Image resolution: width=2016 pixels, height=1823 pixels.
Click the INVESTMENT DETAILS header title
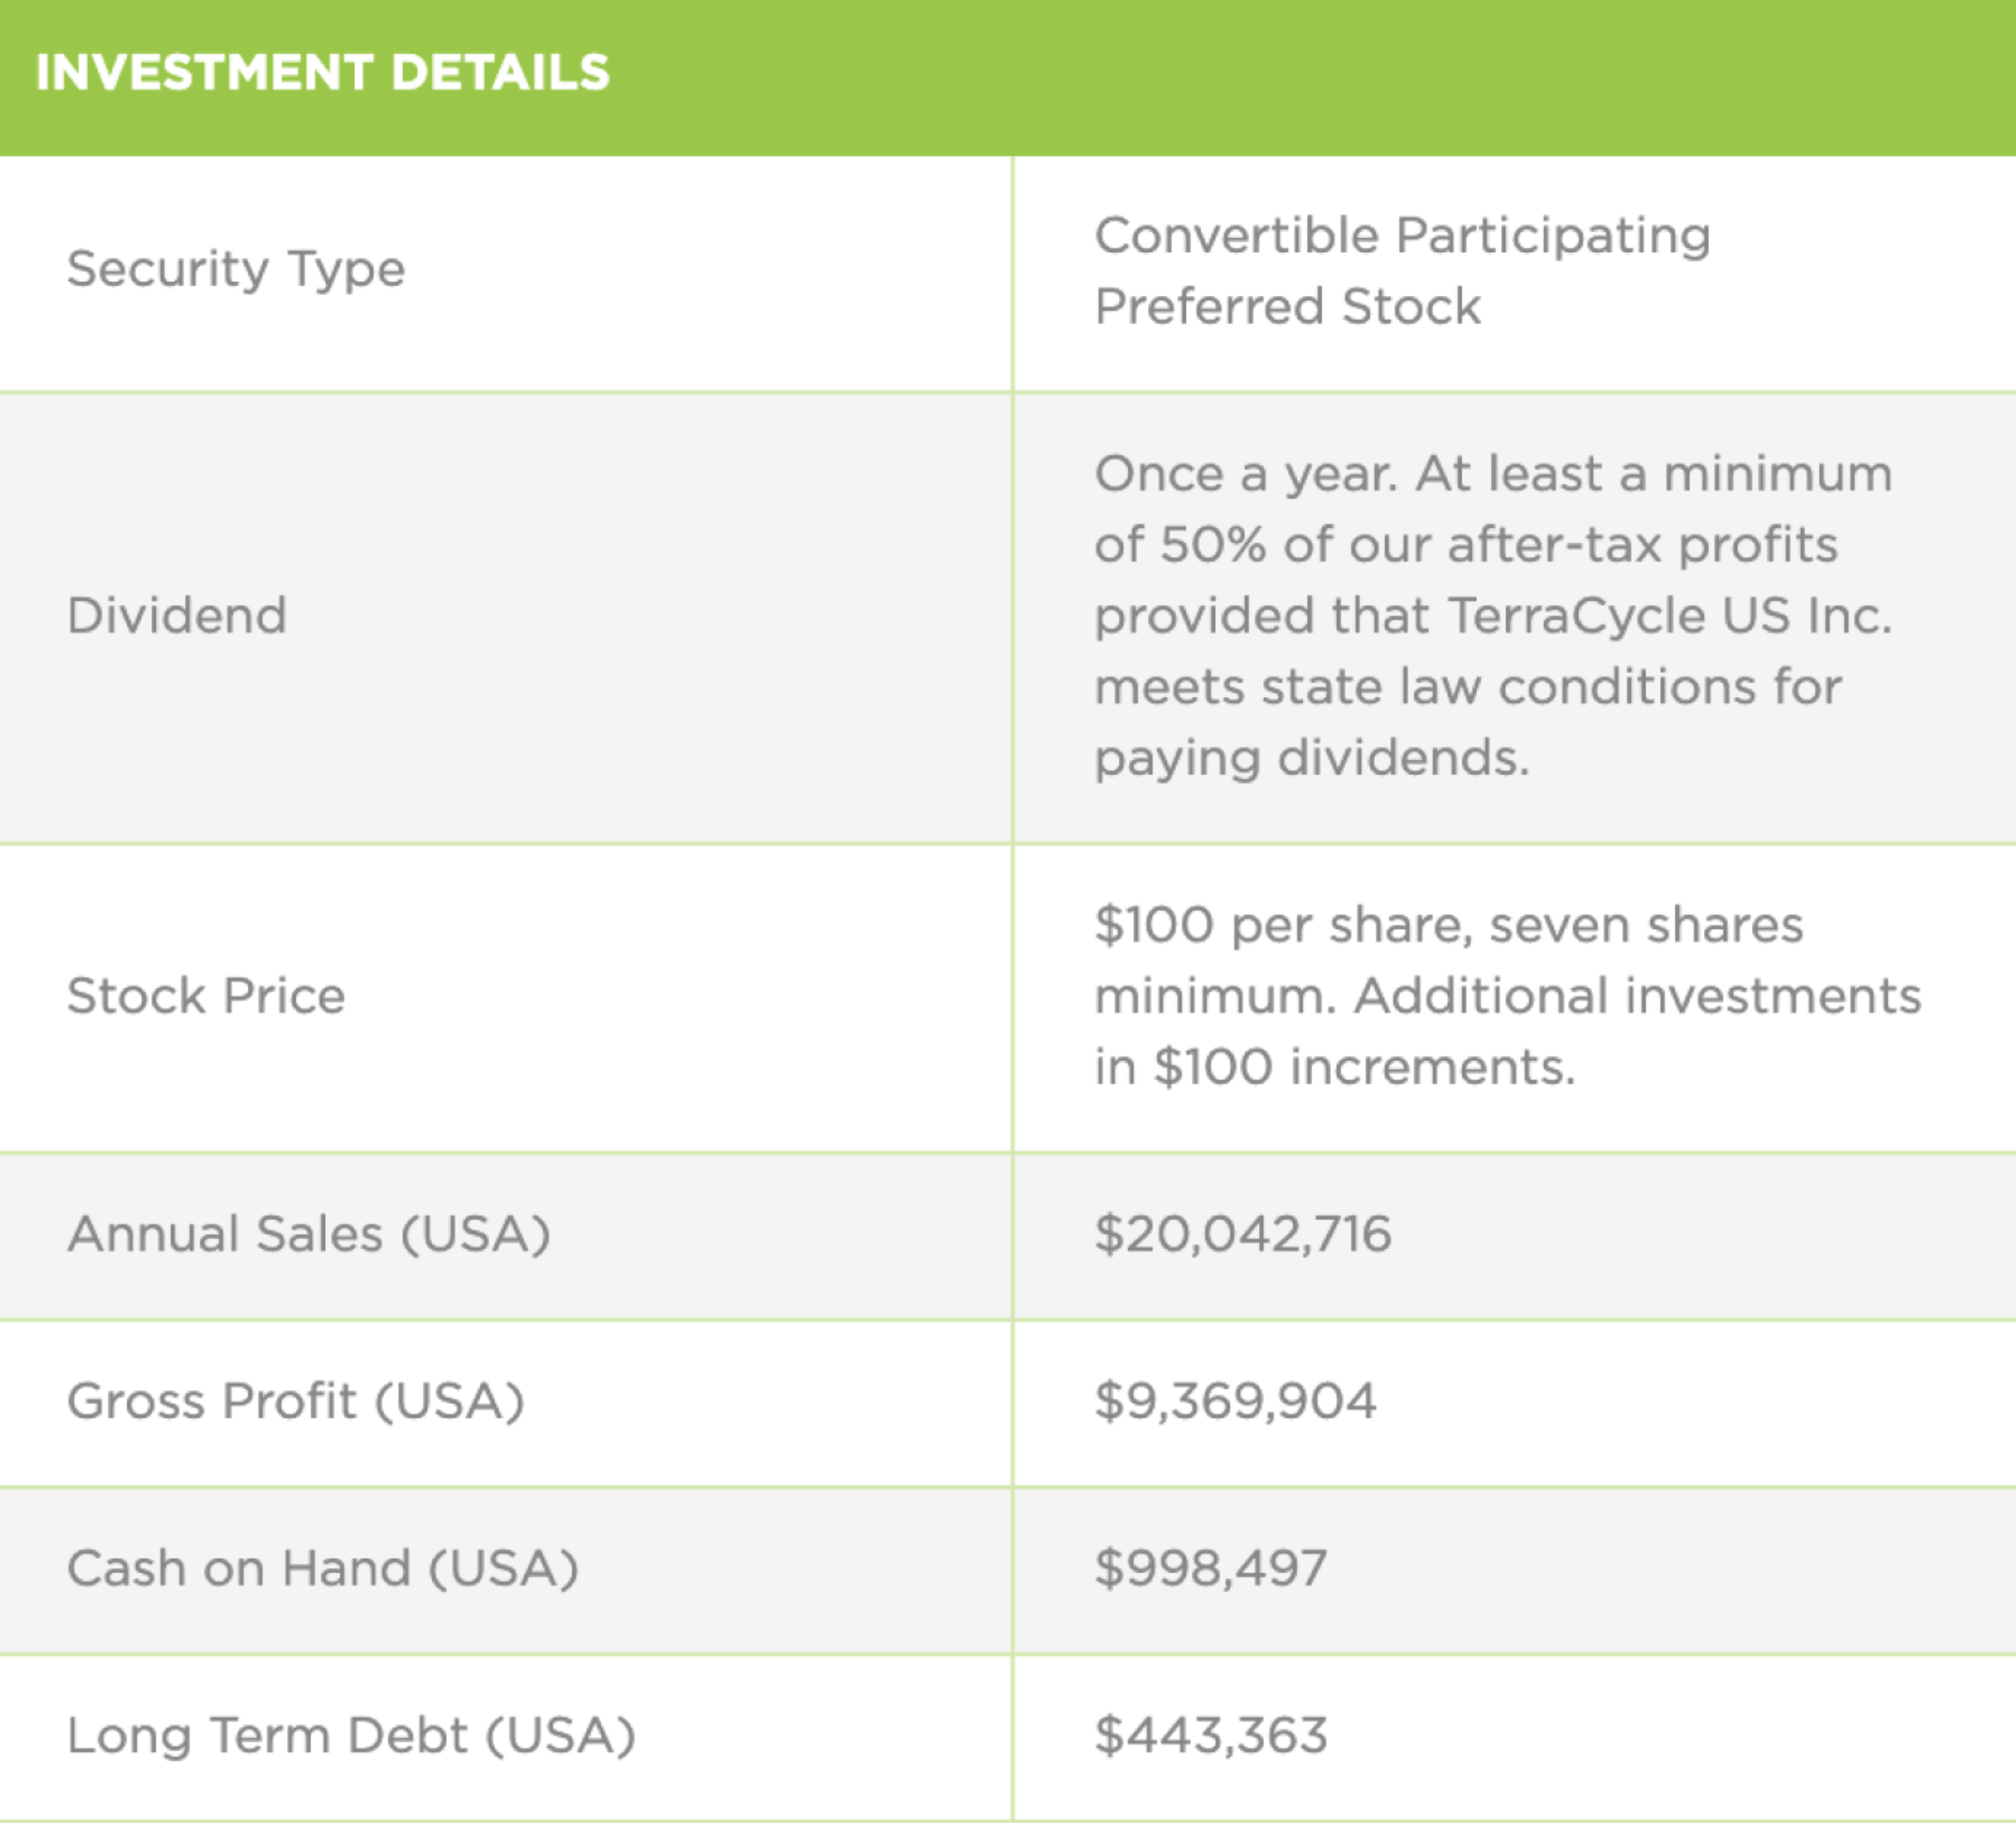pos(322,73)
